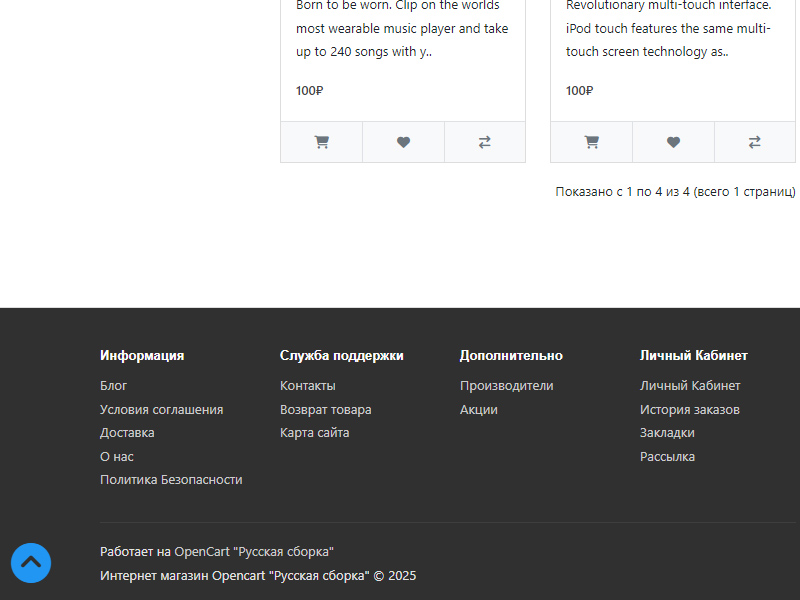Screen dimensions: 800x600
Task: Open Рассылка newsletter link
Action: click(667, 457)
